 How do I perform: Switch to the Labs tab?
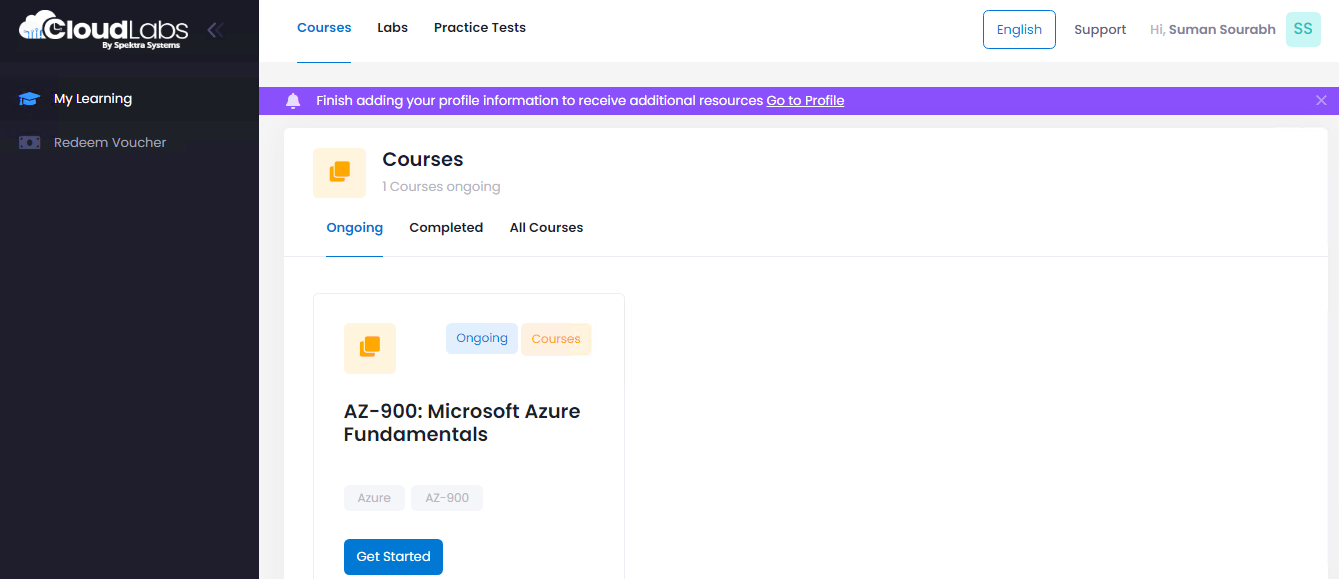(x=392, y=28)
